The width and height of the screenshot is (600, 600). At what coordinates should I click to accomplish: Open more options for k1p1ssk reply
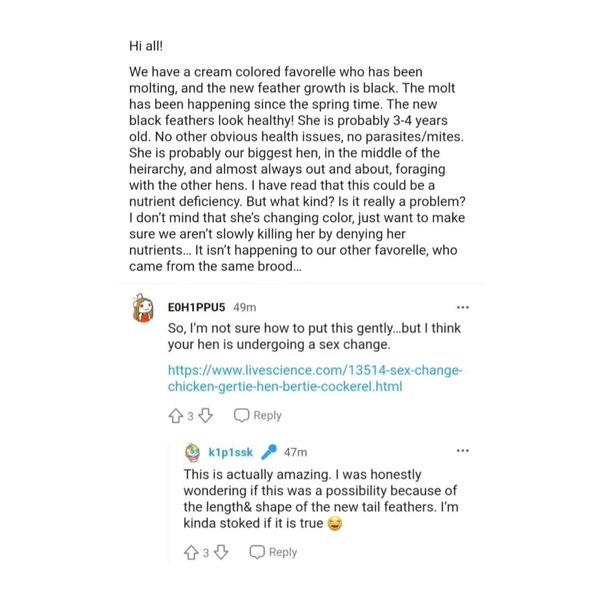[x=463, y=451]
